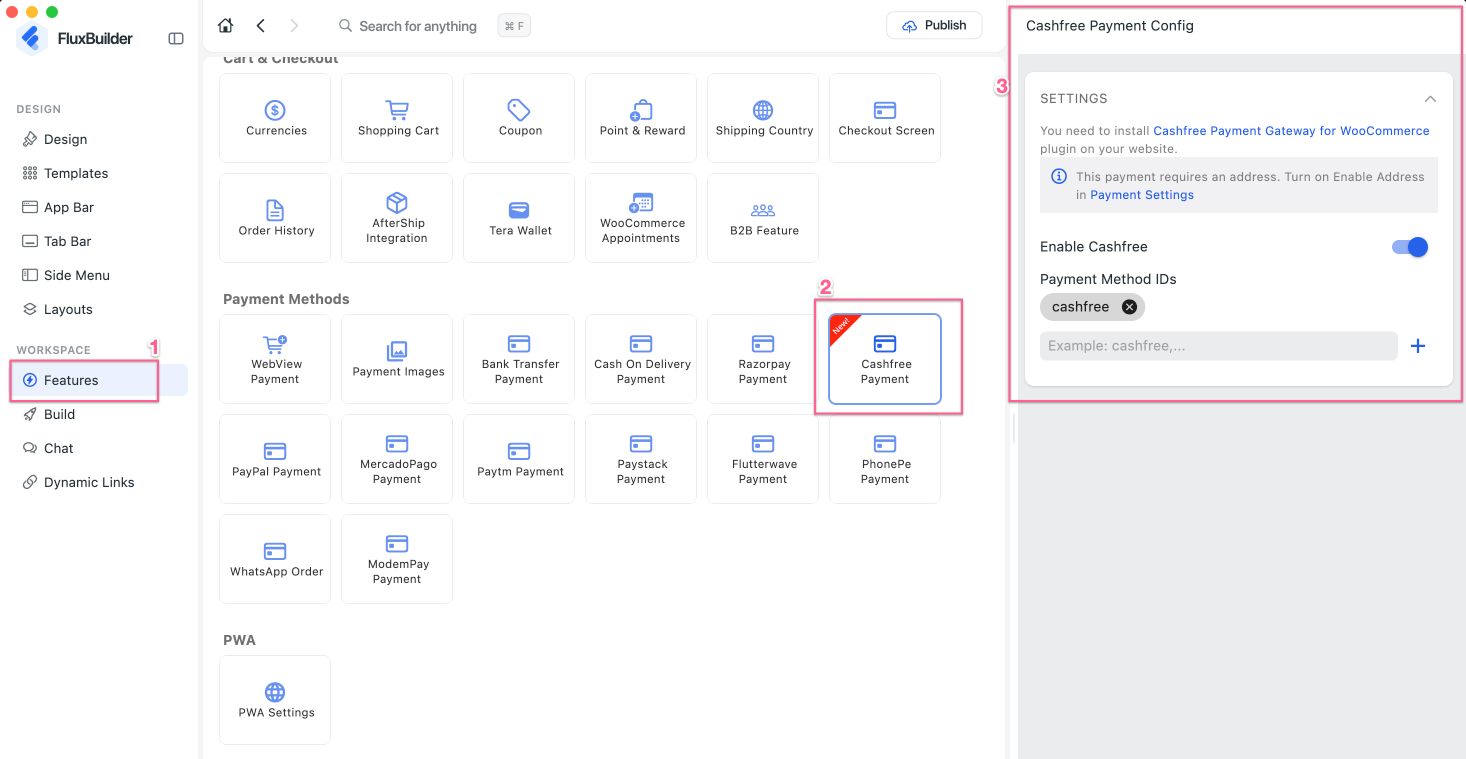
Task: Navigate forward with right chevron
Action: [x=293, y=26]
